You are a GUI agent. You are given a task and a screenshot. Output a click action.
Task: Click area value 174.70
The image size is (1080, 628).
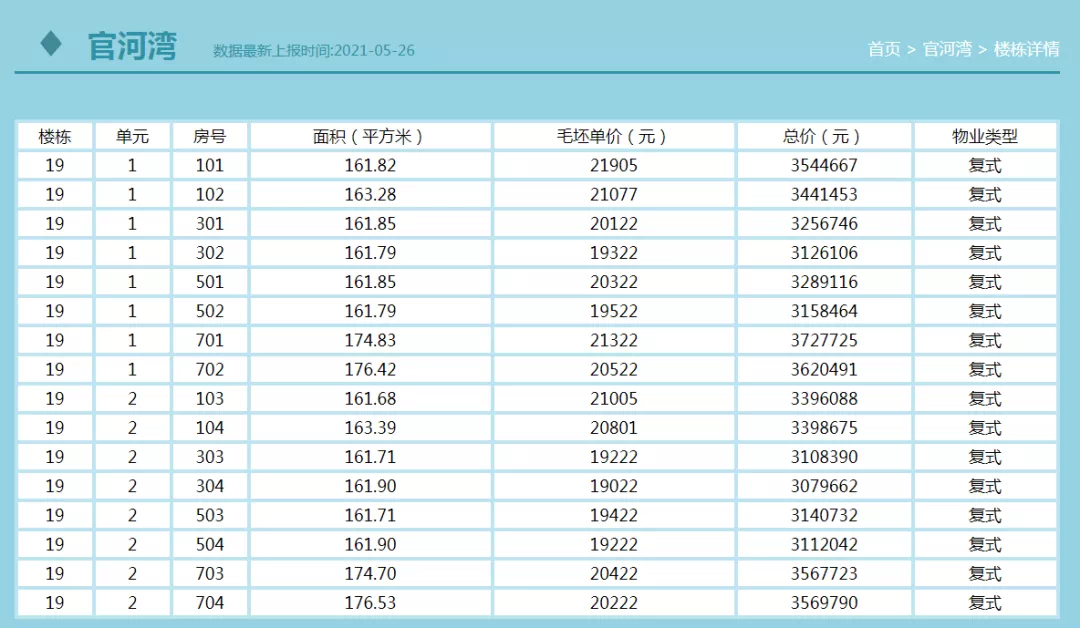click(x=371, y=574)
